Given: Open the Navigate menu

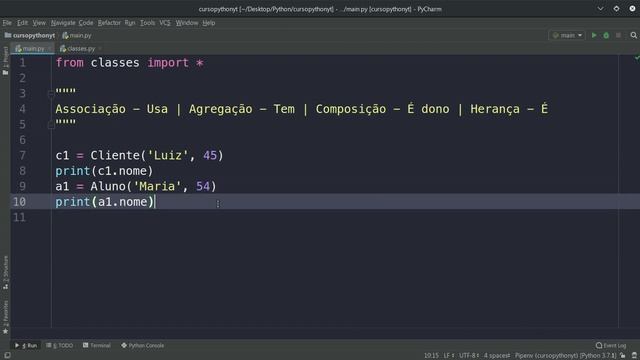Looking at the screenshot, I should click(x=63, y=23).
